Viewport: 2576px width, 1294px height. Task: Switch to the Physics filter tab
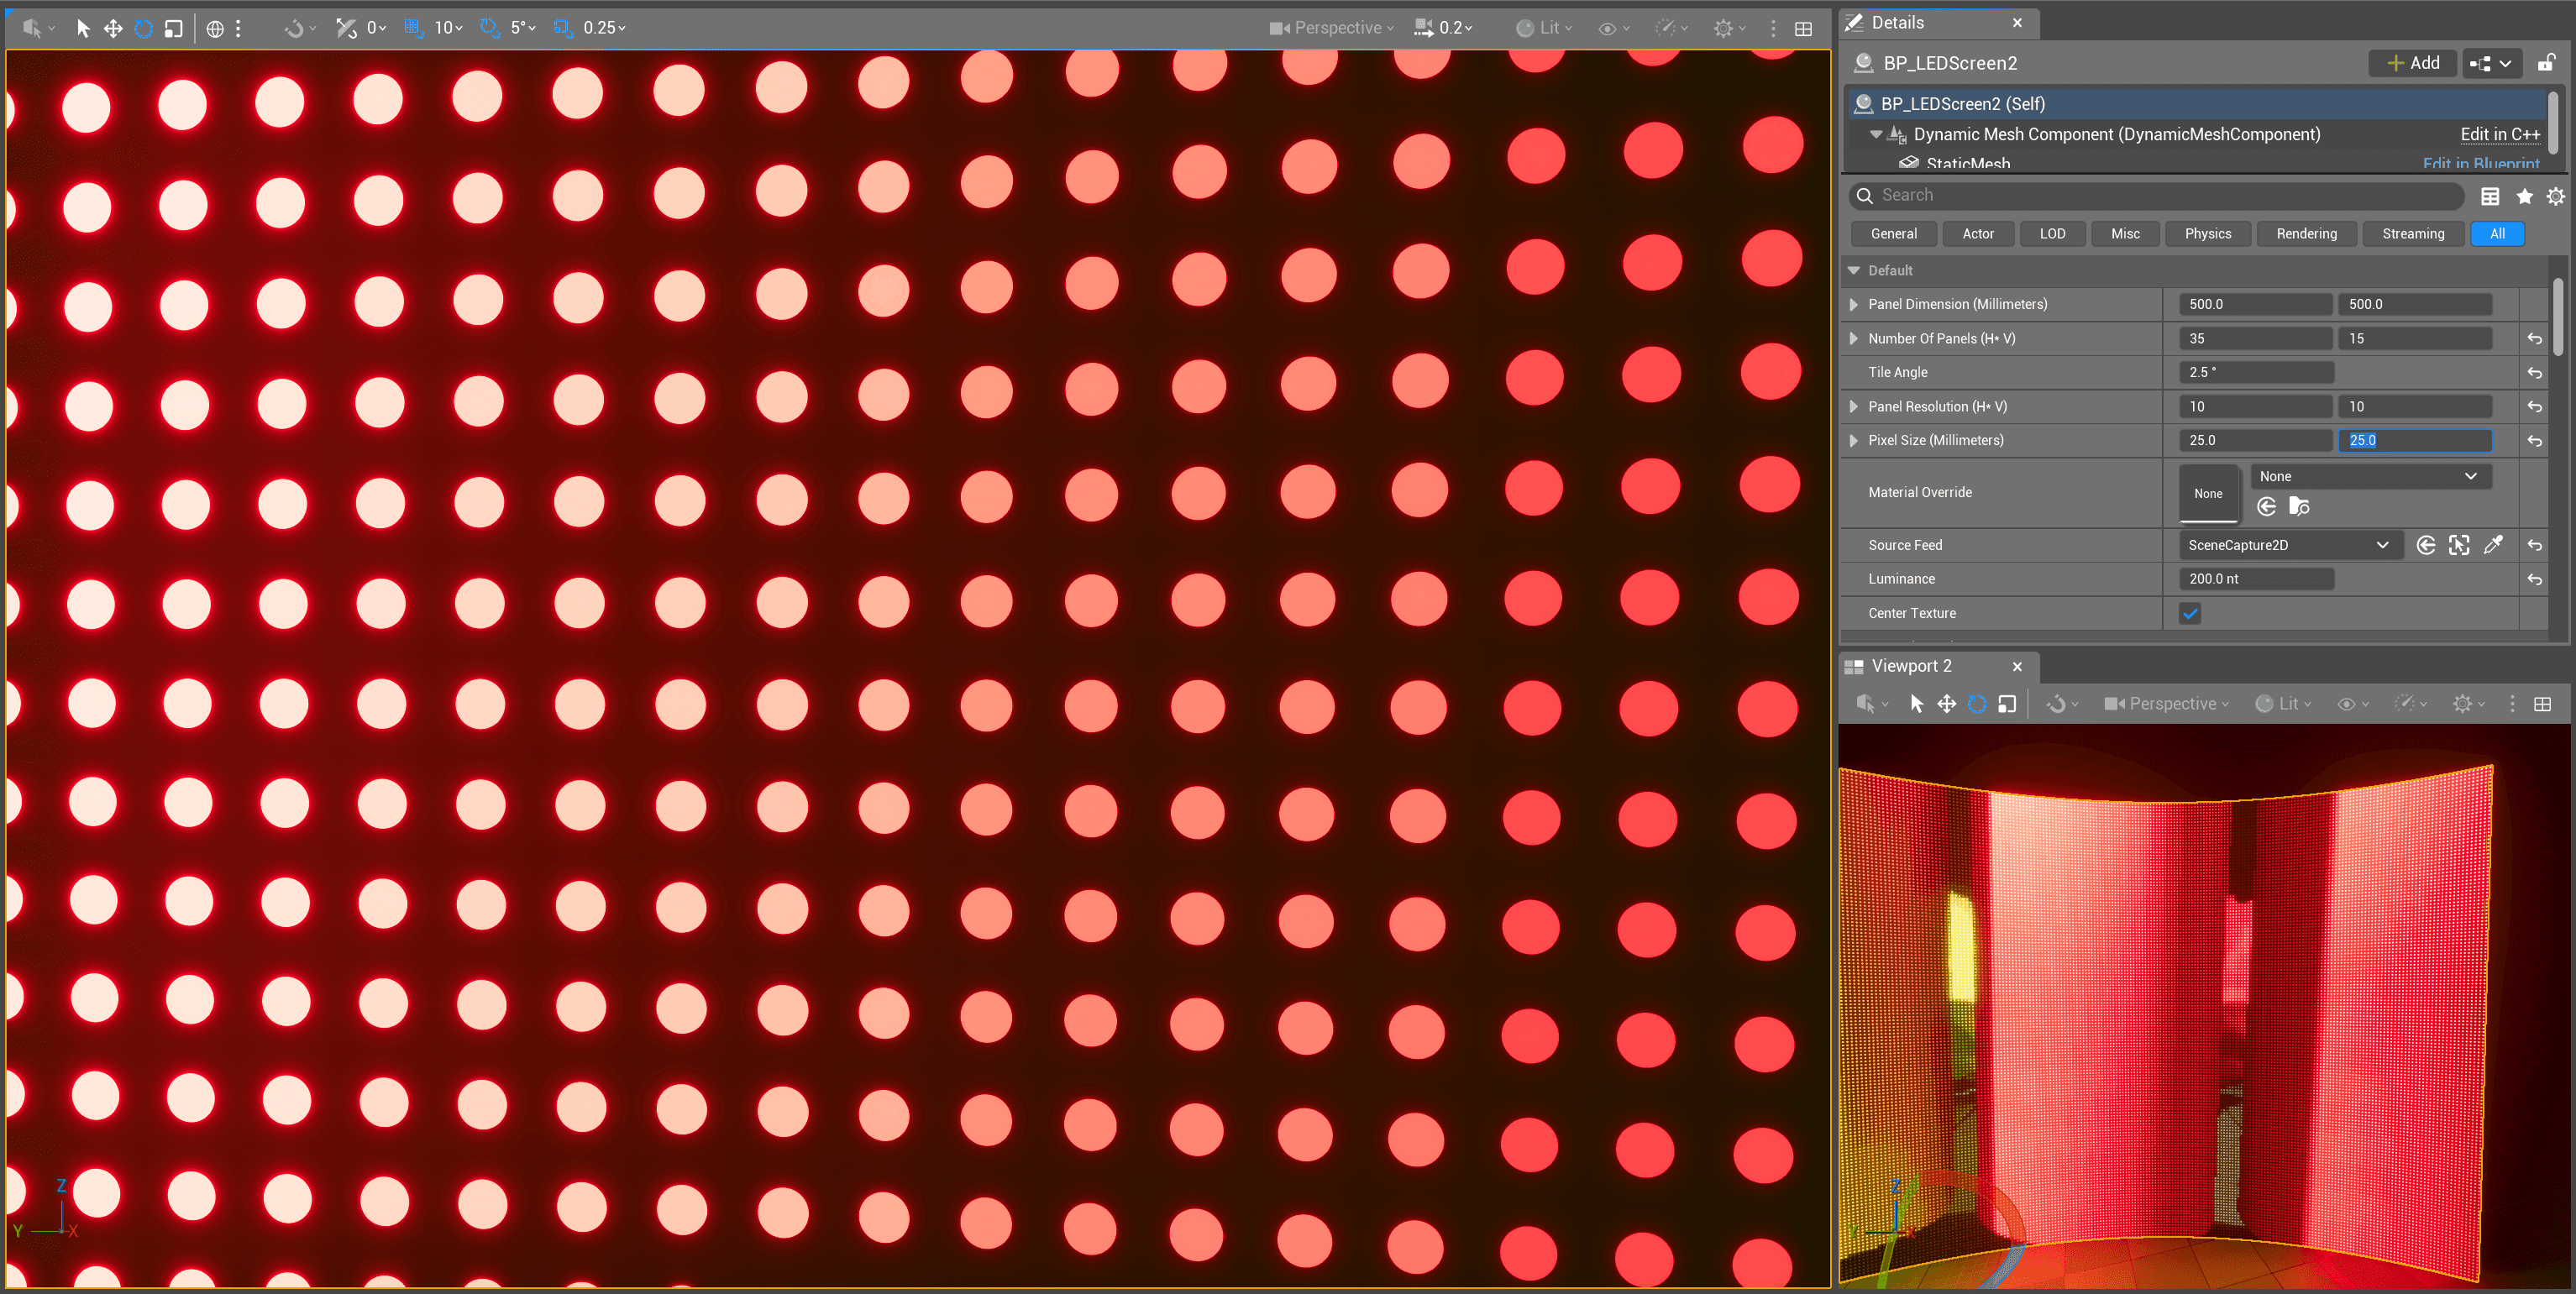tap(2207, 234)
